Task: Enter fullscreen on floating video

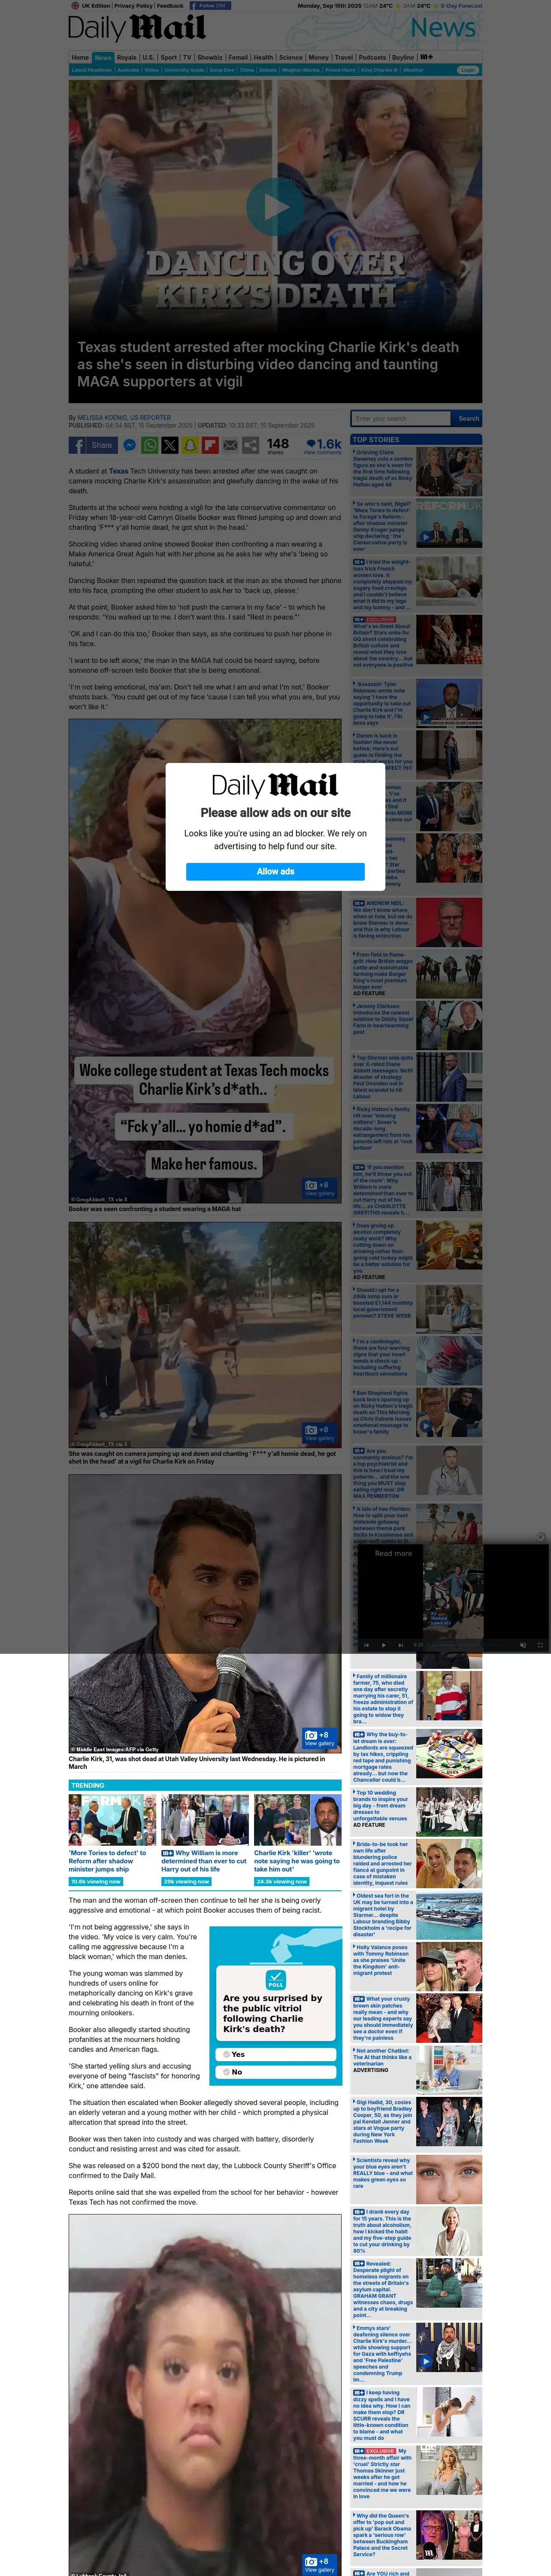Action: click(539, 1645)
